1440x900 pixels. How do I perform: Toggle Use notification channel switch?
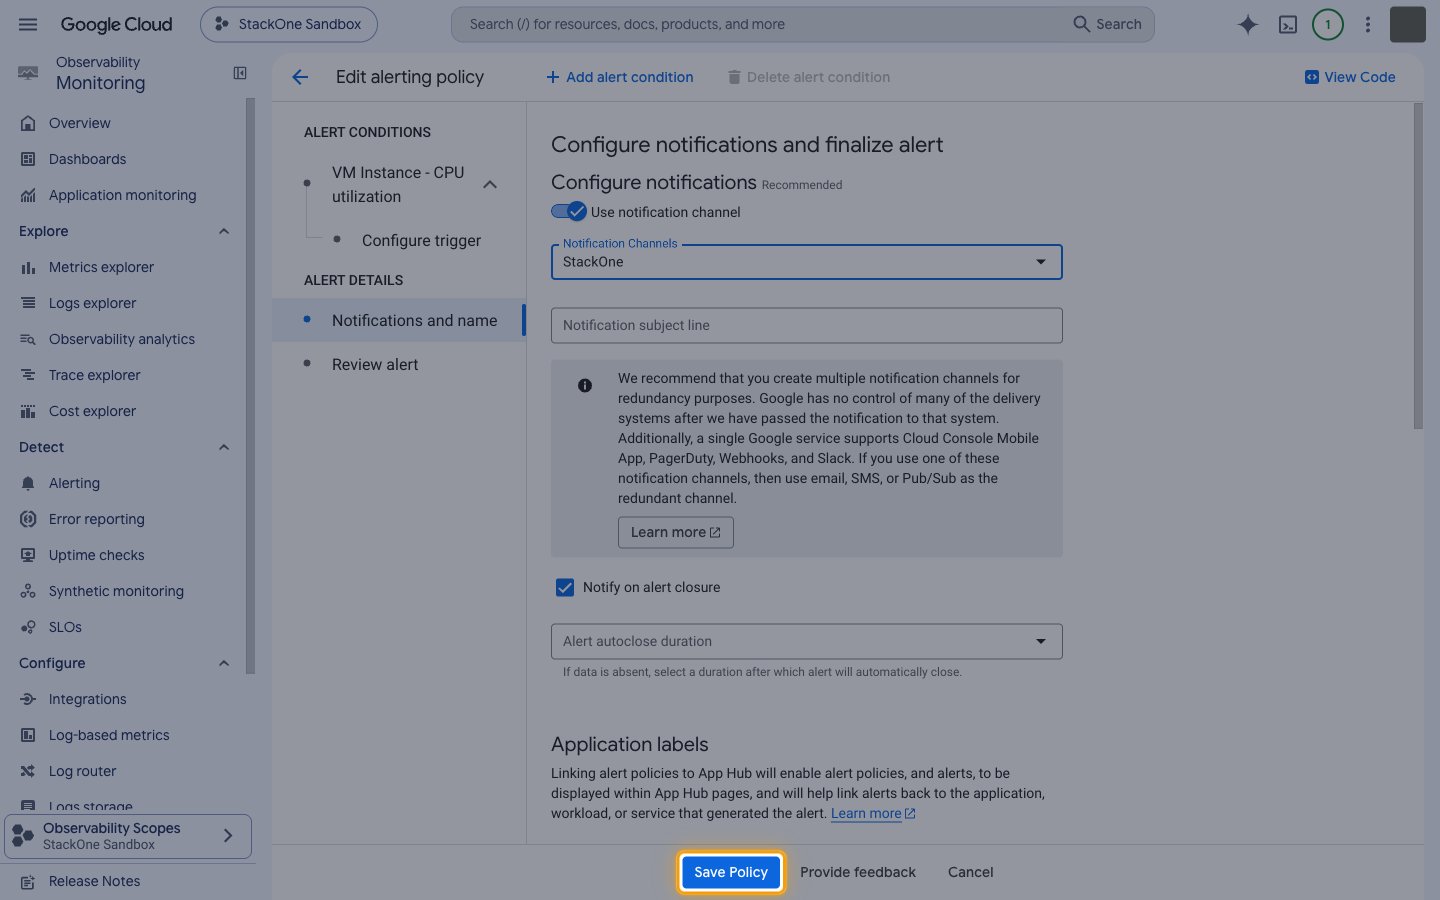569,211
